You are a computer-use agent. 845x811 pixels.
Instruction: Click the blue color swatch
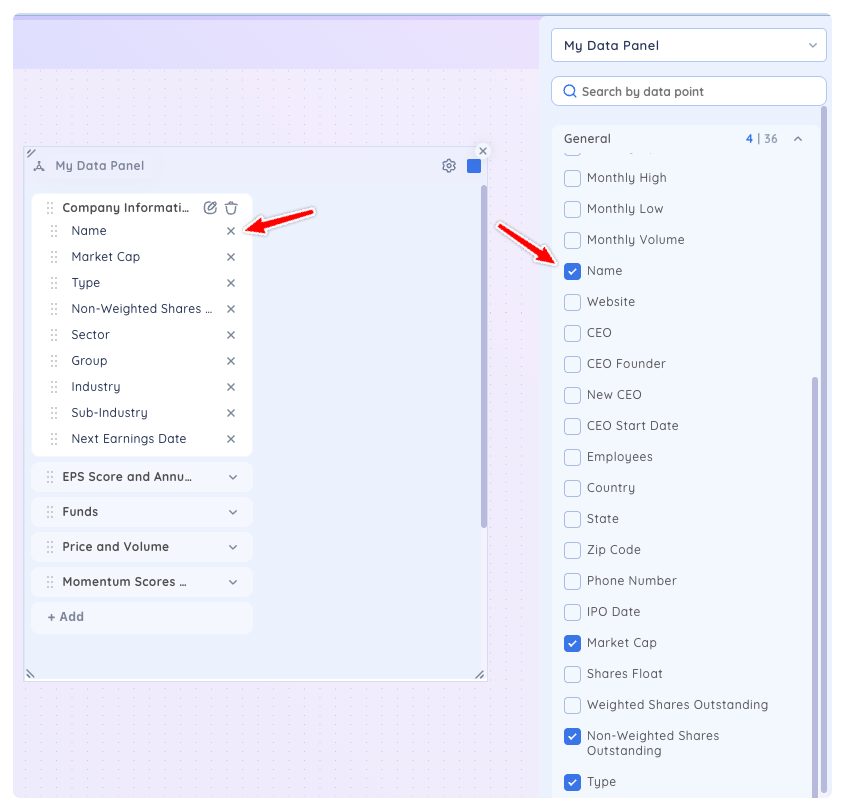point(474,166)
